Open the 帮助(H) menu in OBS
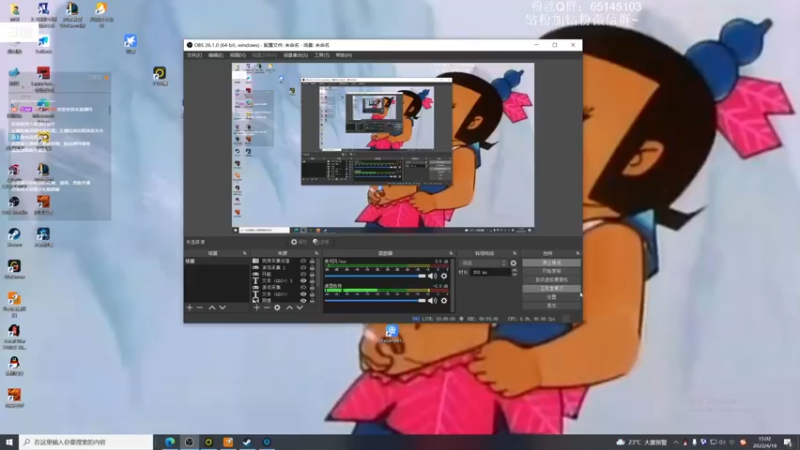Image resolution: width=800 pixels, height=450 pixels. coord(343,55)
